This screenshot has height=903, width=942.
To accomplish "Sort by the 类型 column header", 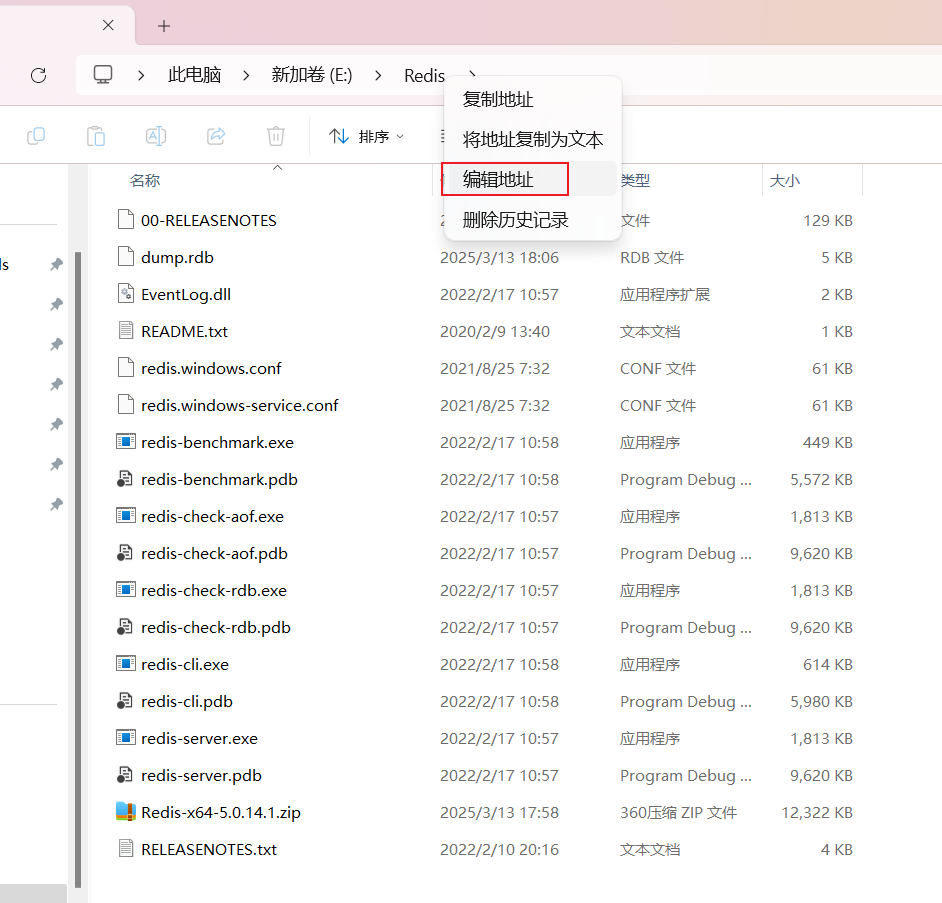I will pyautogui.click(x=635, y=180).
